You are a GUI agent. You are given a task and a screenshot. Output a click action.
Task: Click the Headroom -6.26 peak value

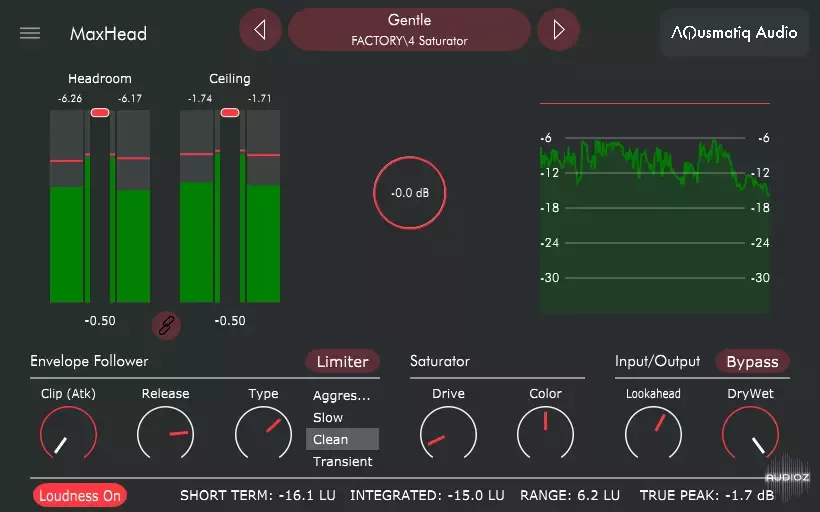point(70,98)
